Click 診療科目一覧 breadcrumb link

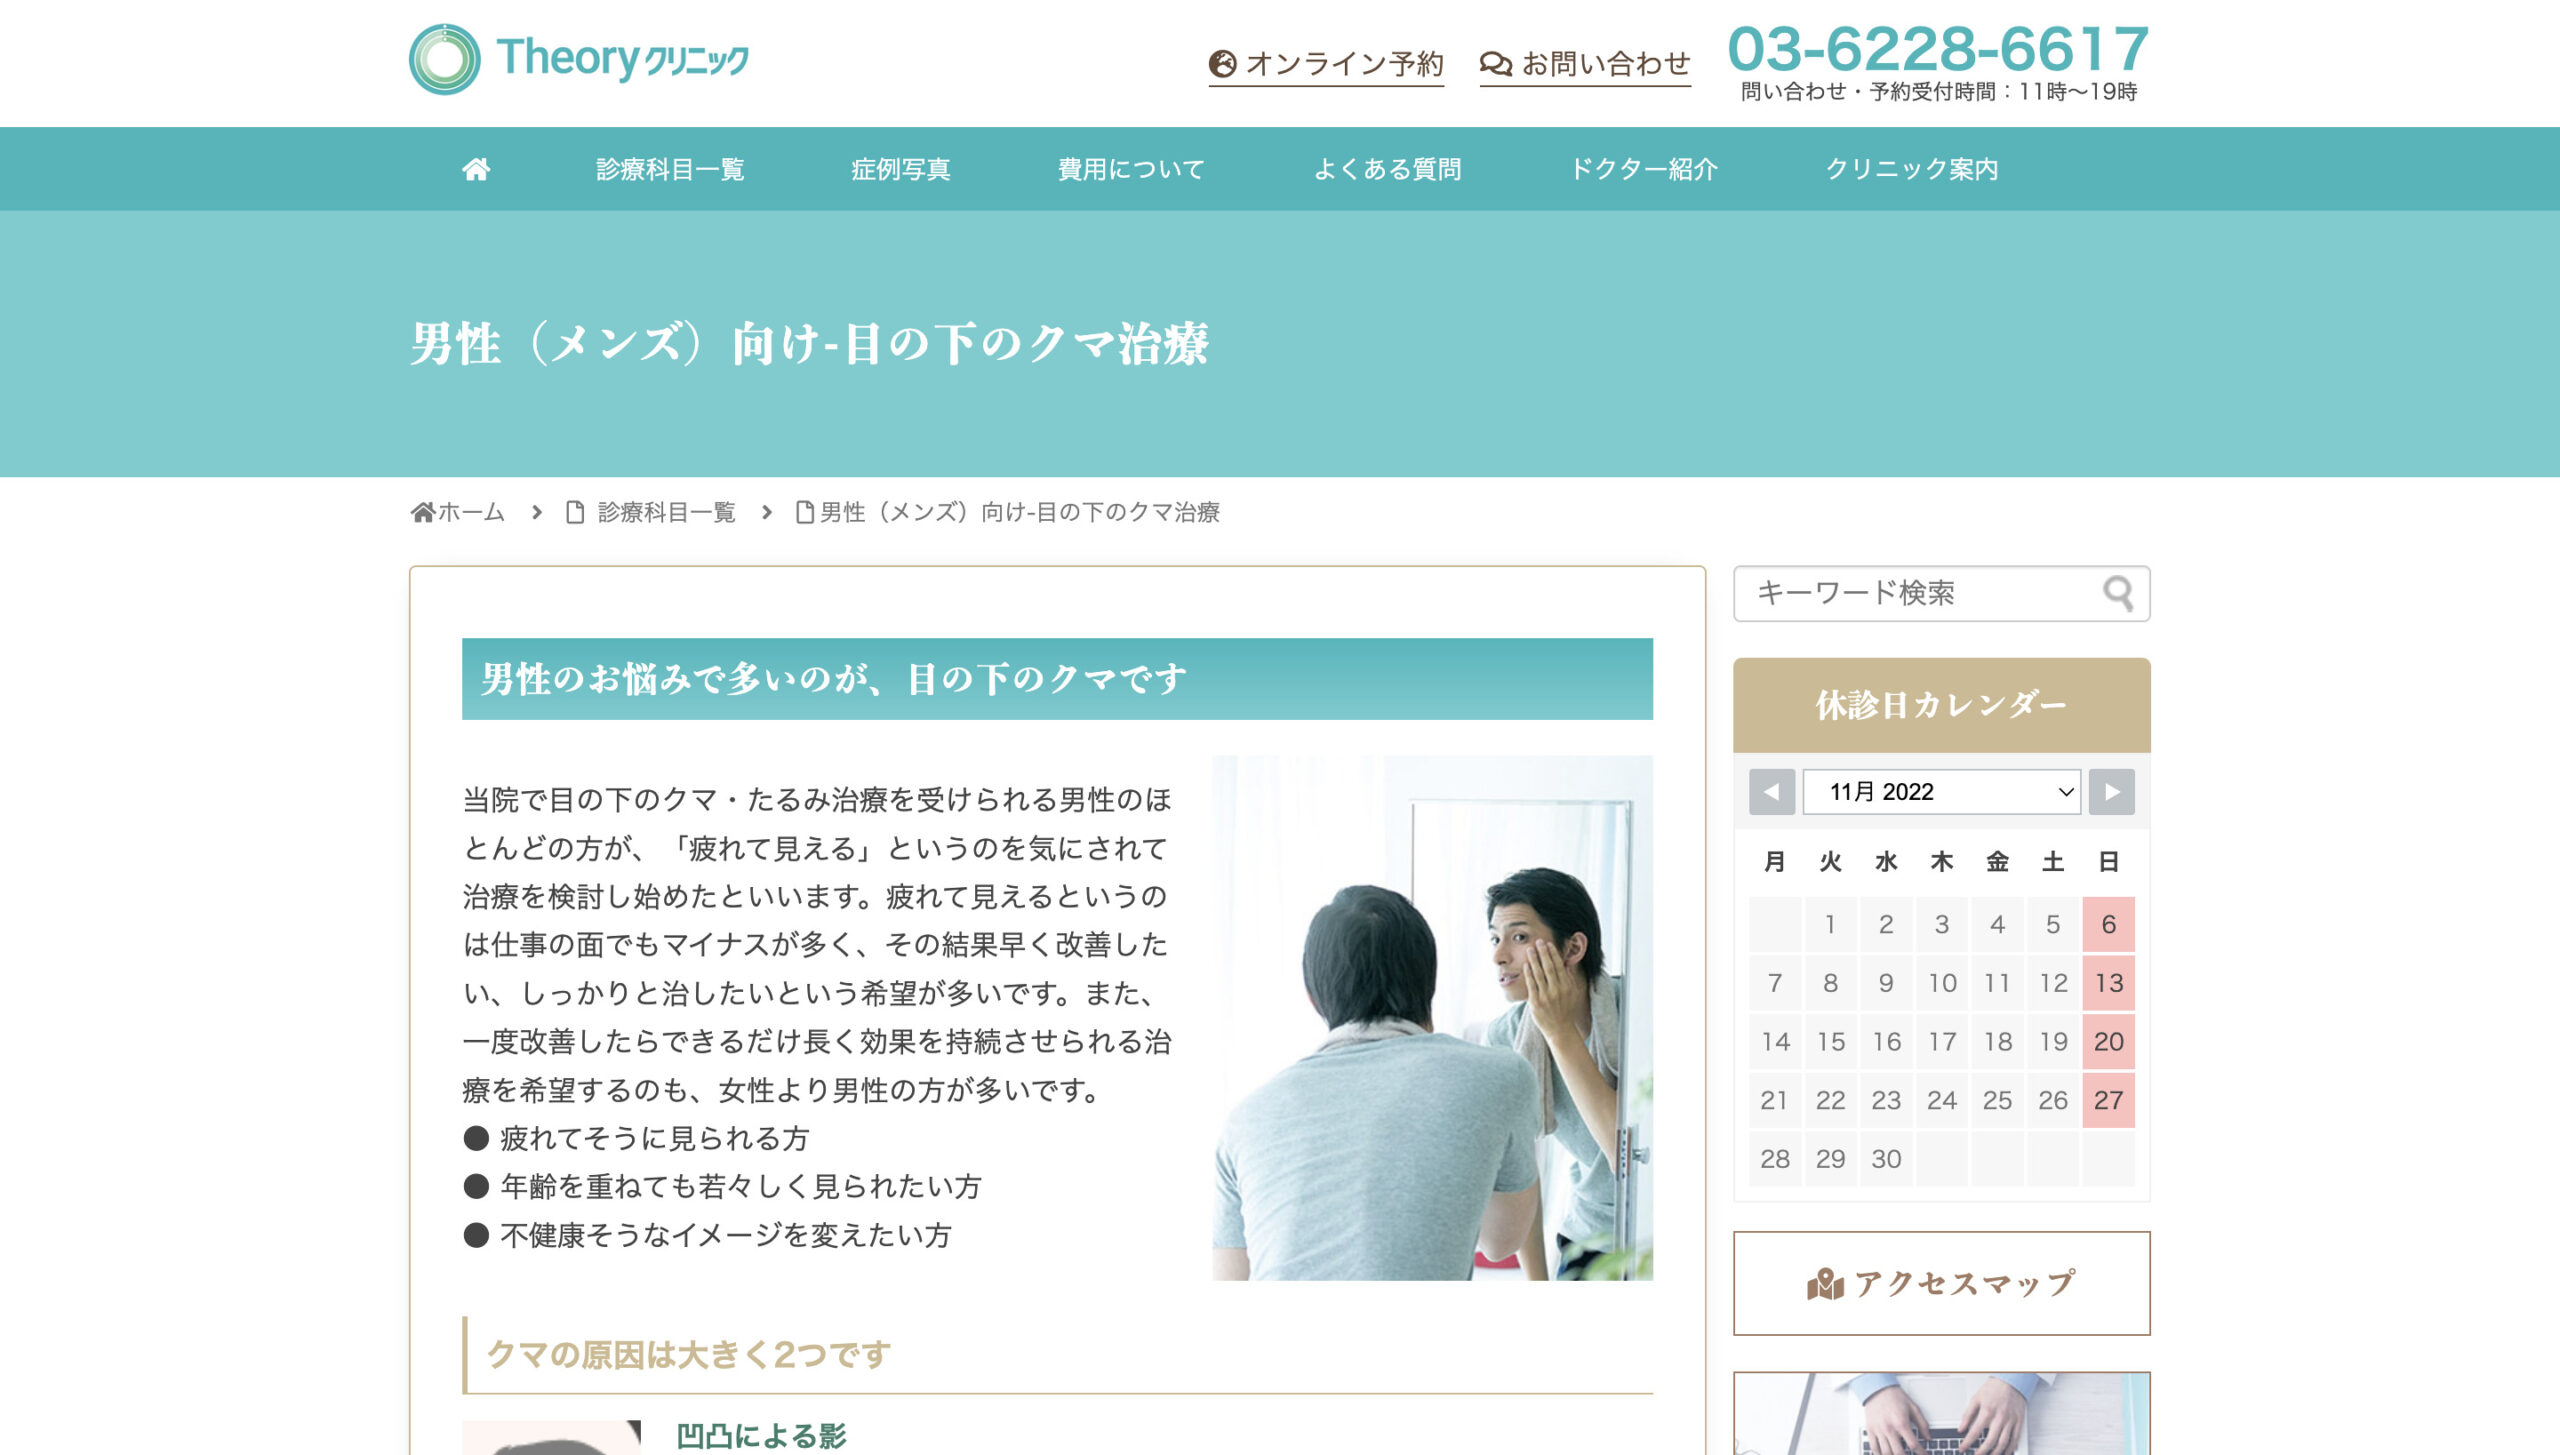665,513
